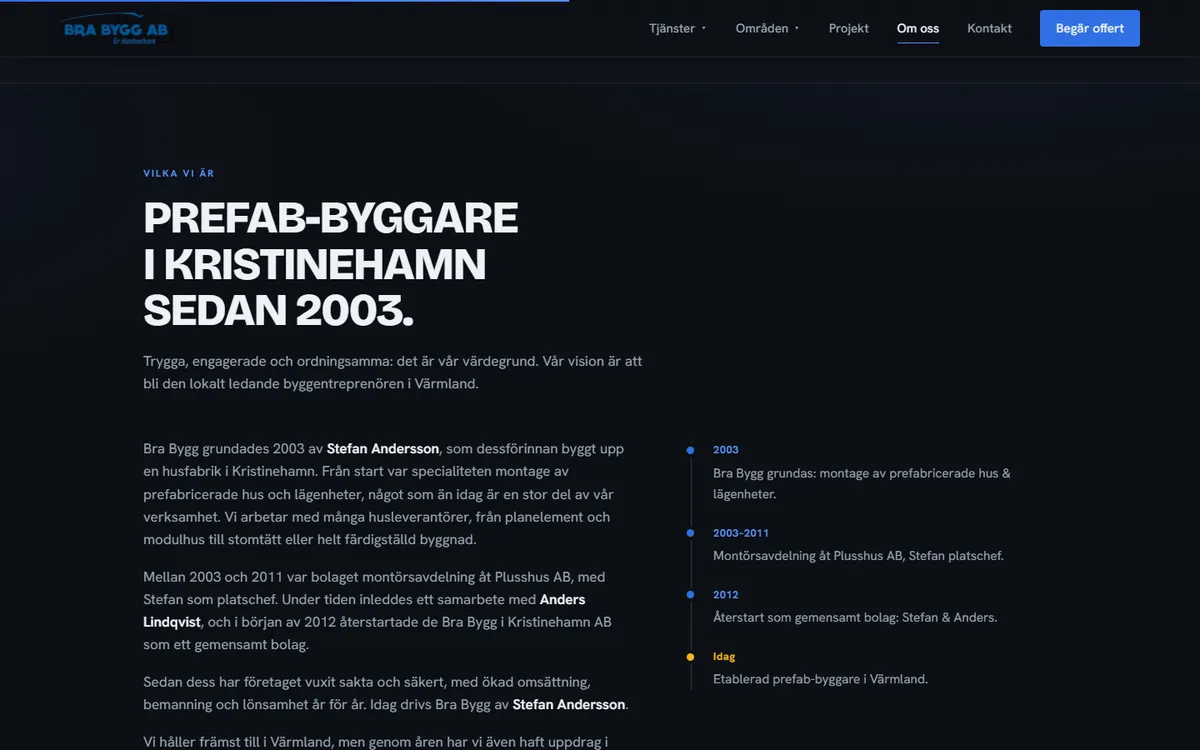Expand the Tjänster dropdown menu

[677, 28]
